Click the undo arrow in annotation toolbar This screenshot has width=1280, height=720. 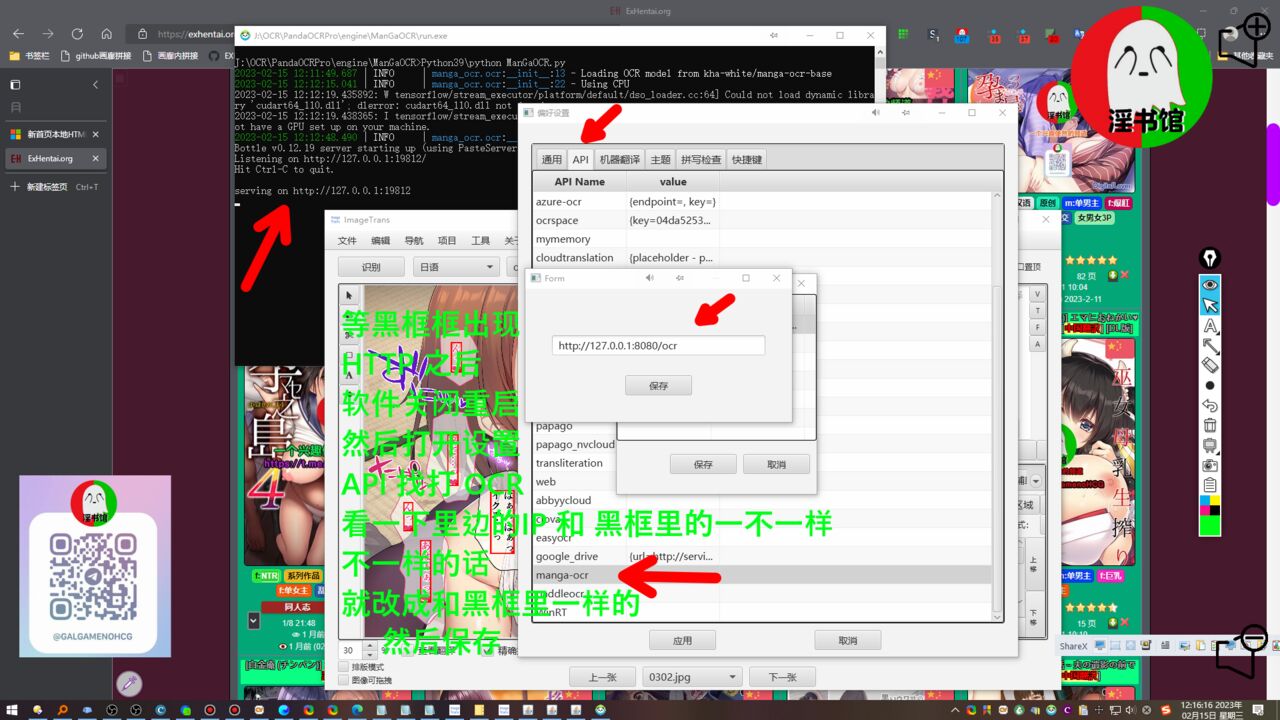[x=1210, y=405]
